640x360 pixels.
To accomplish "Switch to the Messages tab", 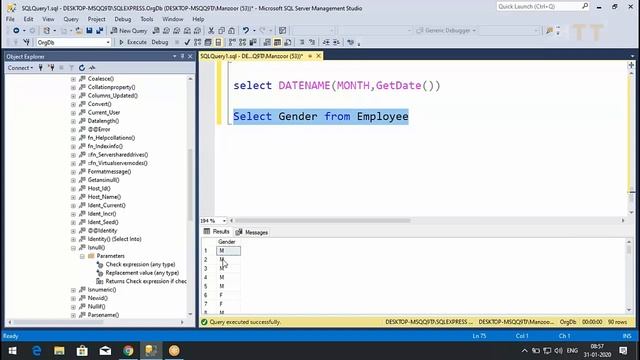I will (x=252, y=232).
